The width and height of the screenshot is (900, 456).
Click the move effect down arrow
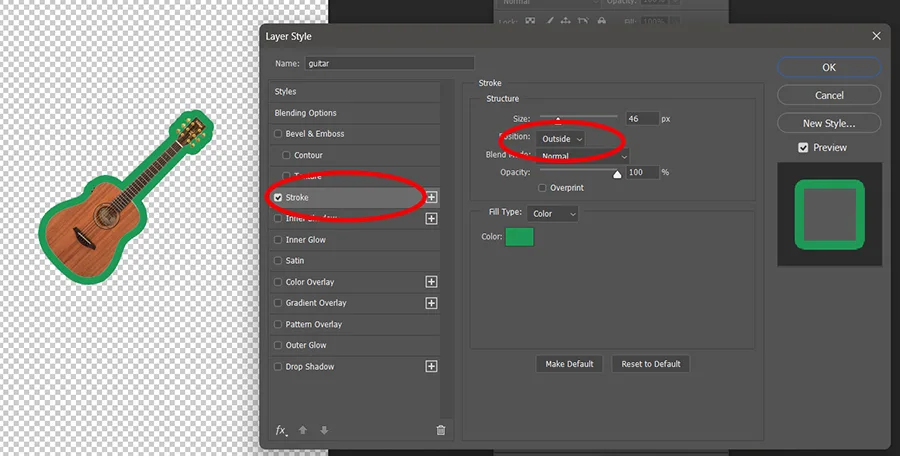coord(324,431)
